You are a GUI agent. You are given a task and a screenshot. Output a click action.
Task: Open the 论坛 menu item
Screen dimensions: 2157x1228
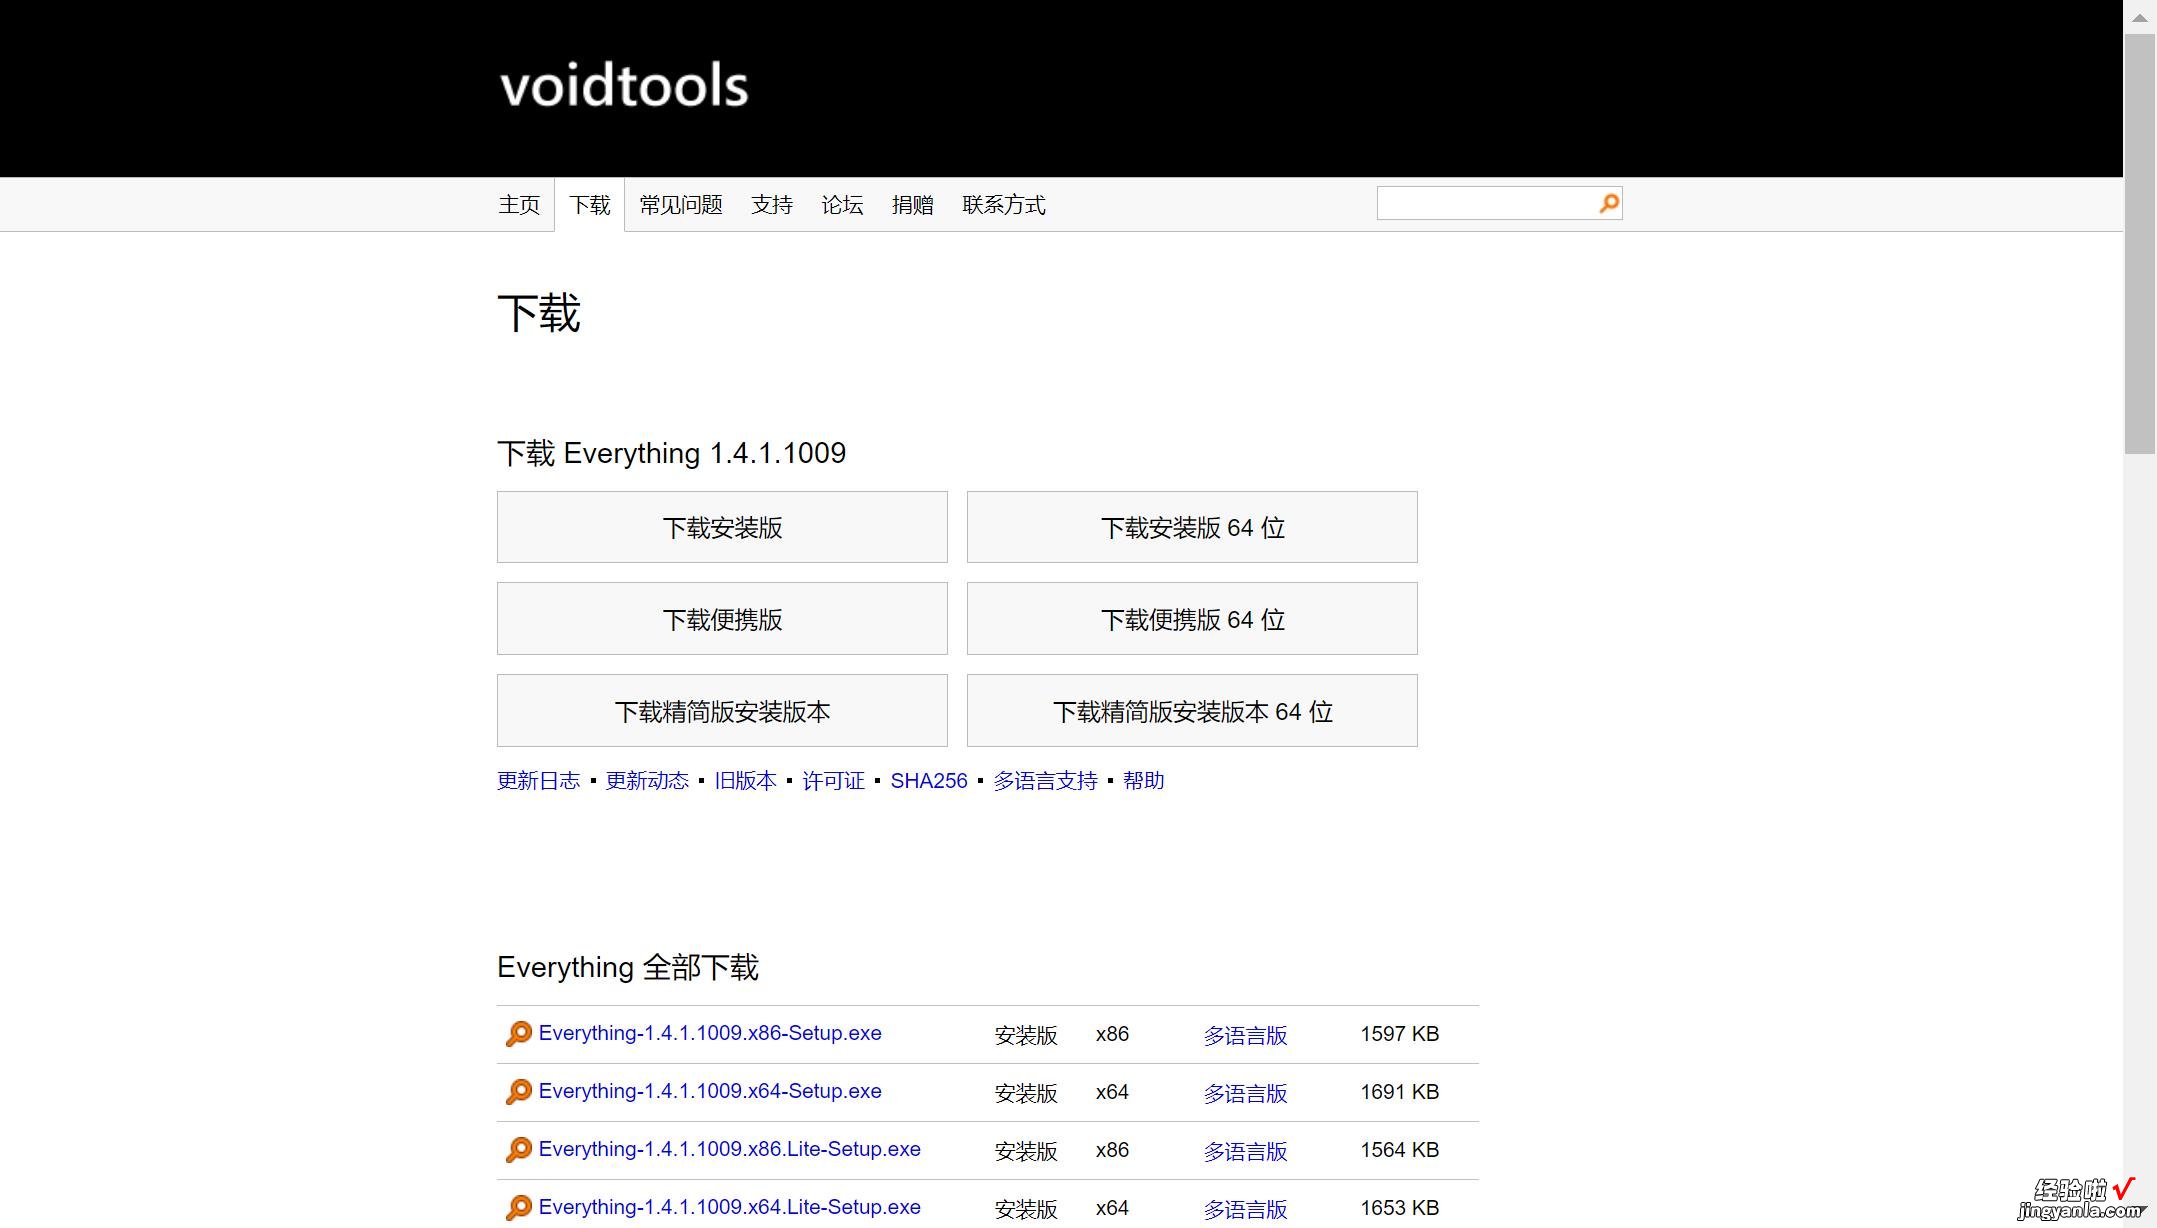click(x=842, y=205)
